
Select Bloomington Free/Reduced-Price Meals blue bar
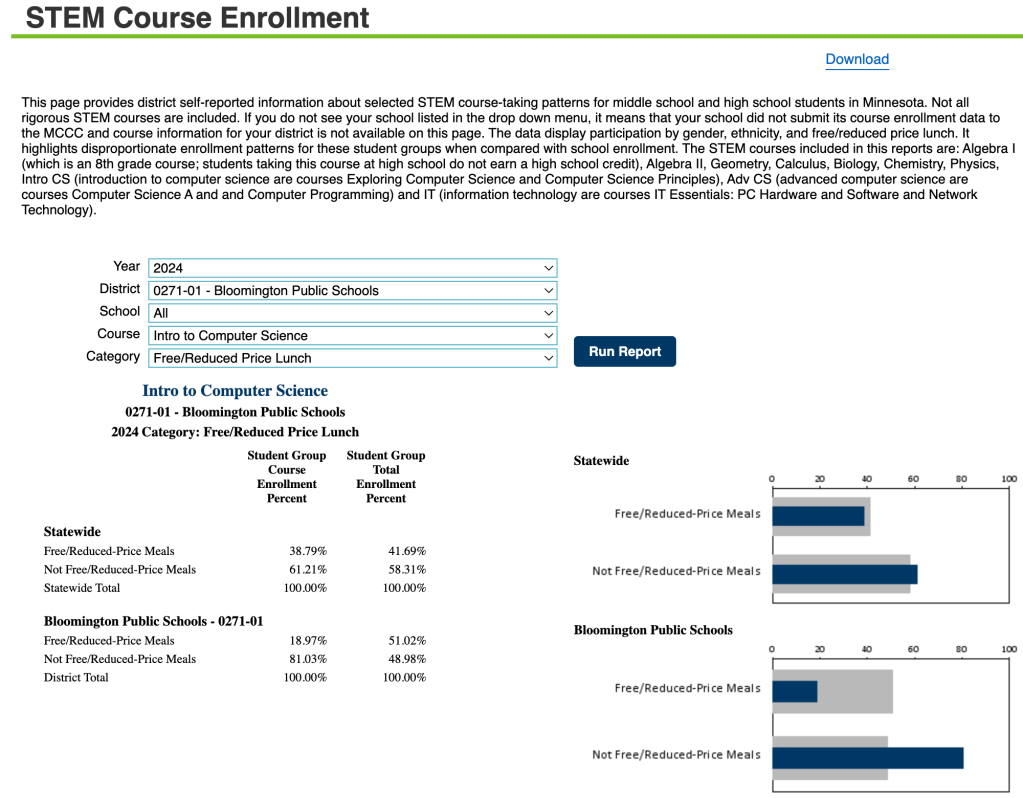click(x=795, y=691)
